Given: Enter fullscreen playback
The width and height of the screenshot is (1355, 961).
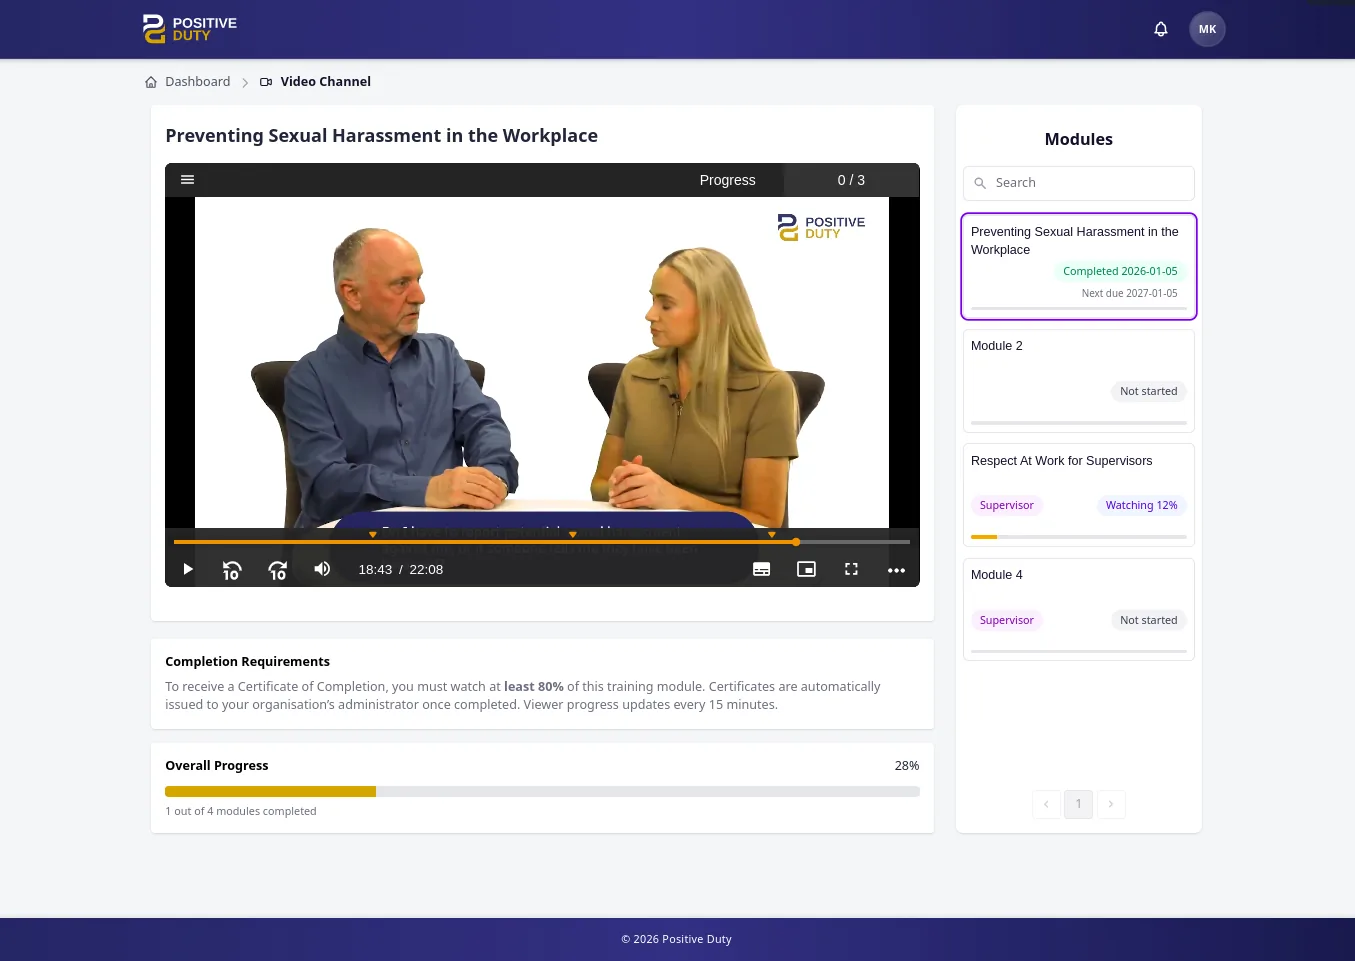Looking at the screenshot, I should click(851, 569).
